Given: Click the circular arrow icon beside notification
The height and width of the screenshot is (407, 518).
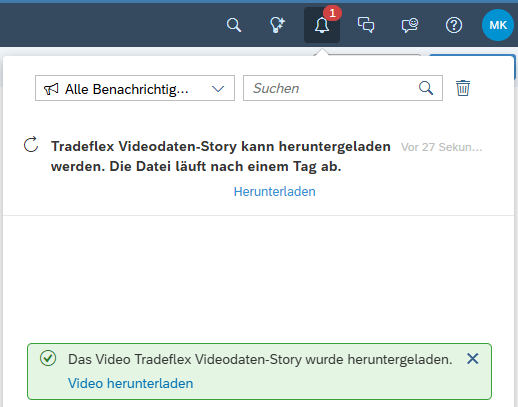Looking at the screenshot, I should 31,145.
